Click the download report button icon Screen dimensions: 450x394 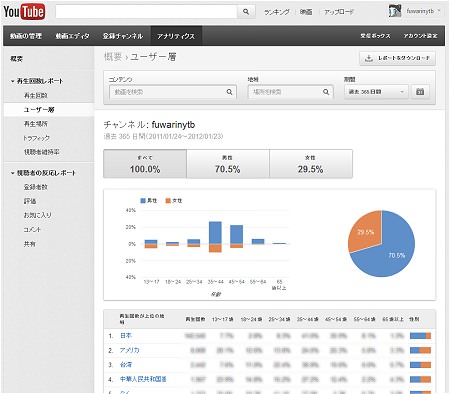coord(369,58)
